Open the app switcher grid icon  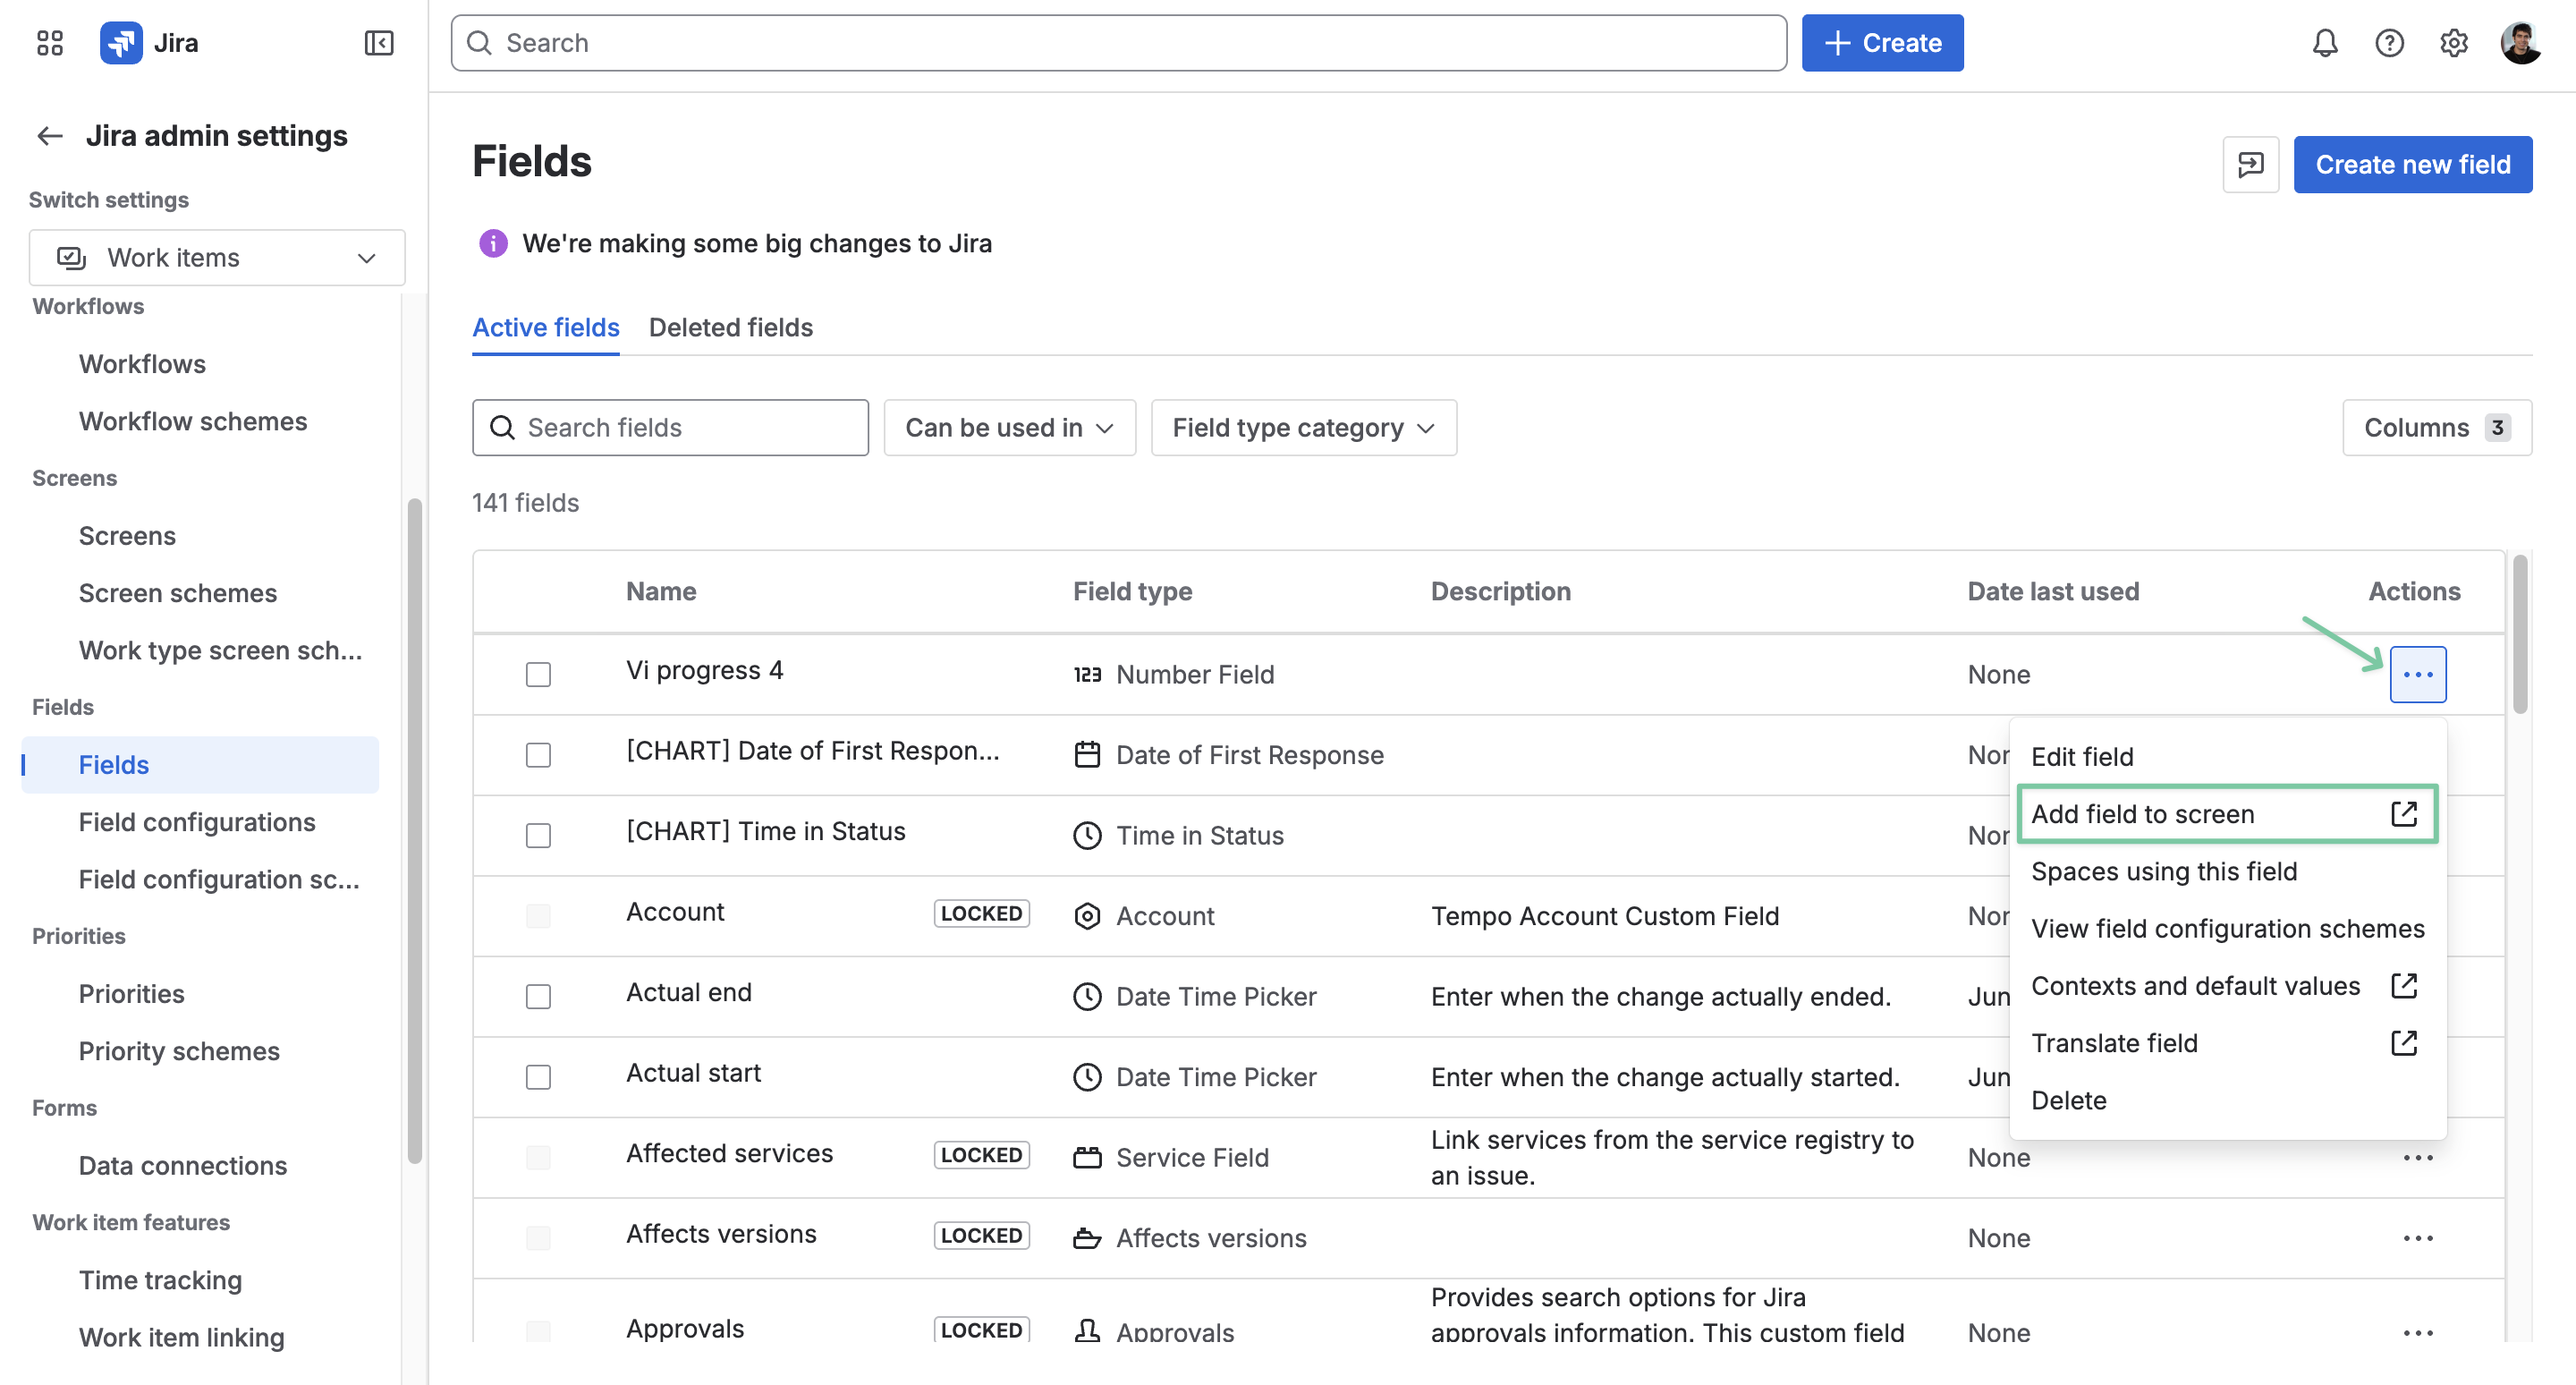(x=49, y=43)
